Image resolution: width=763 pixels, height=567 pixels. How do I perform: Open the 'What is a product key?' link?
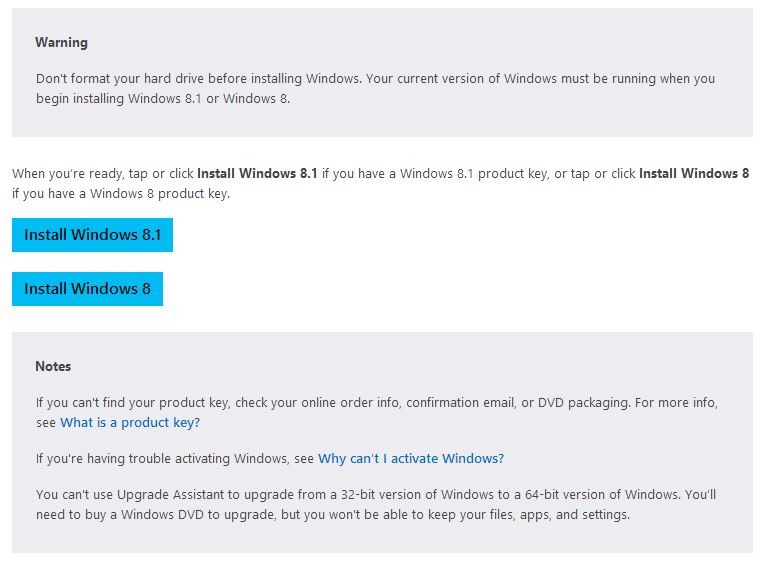point(130,422)
